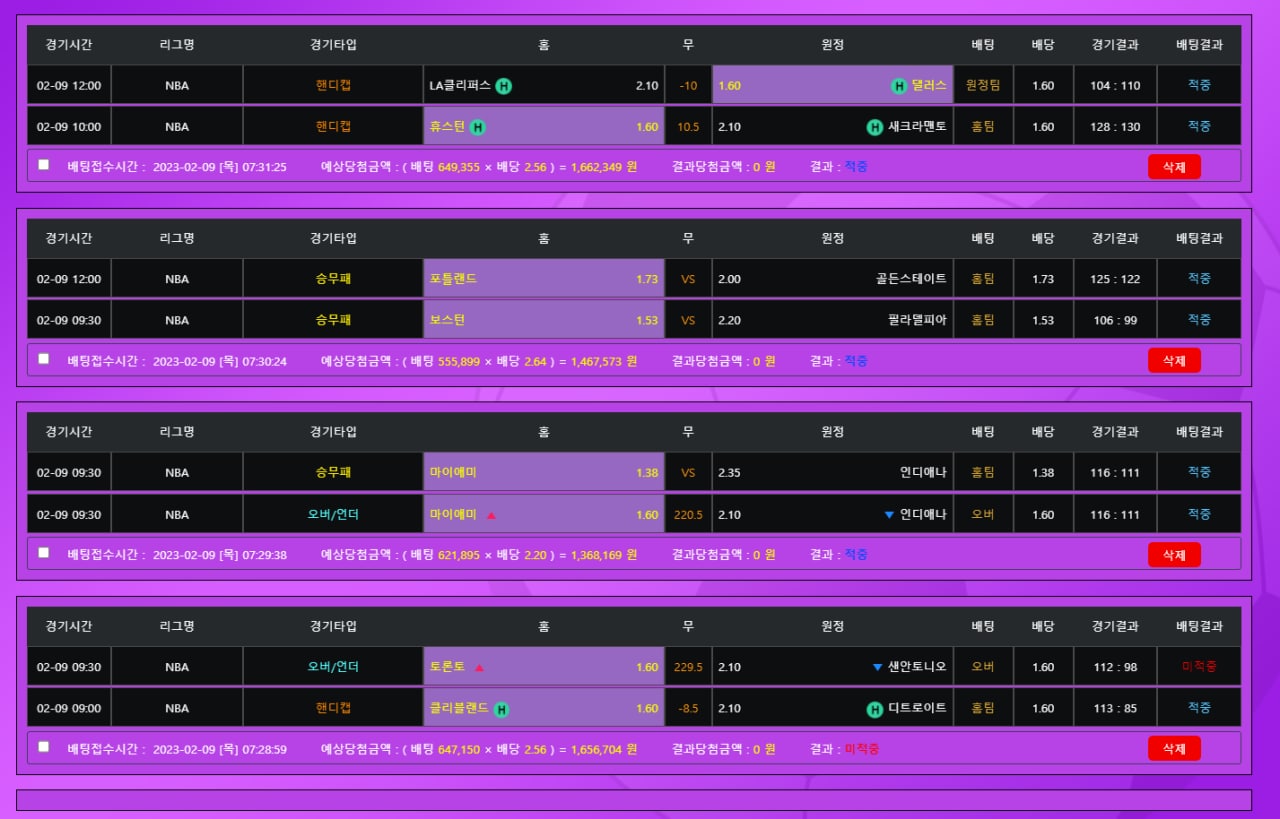Screen dimensions: 1280x819
Task: Click the green H icon beside LA클리퍼스
Action: [x=504, y=86]
